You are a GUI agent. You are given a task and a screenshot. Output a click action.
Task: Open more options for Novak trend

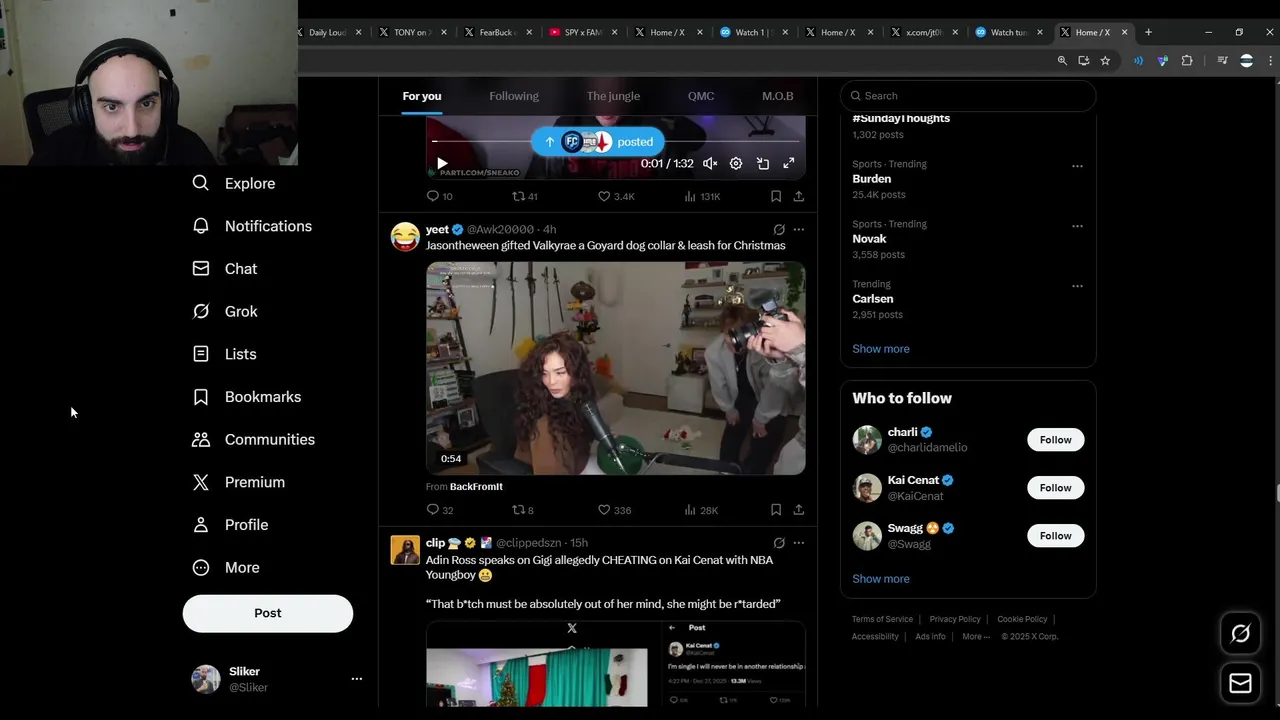(1077, 226)
